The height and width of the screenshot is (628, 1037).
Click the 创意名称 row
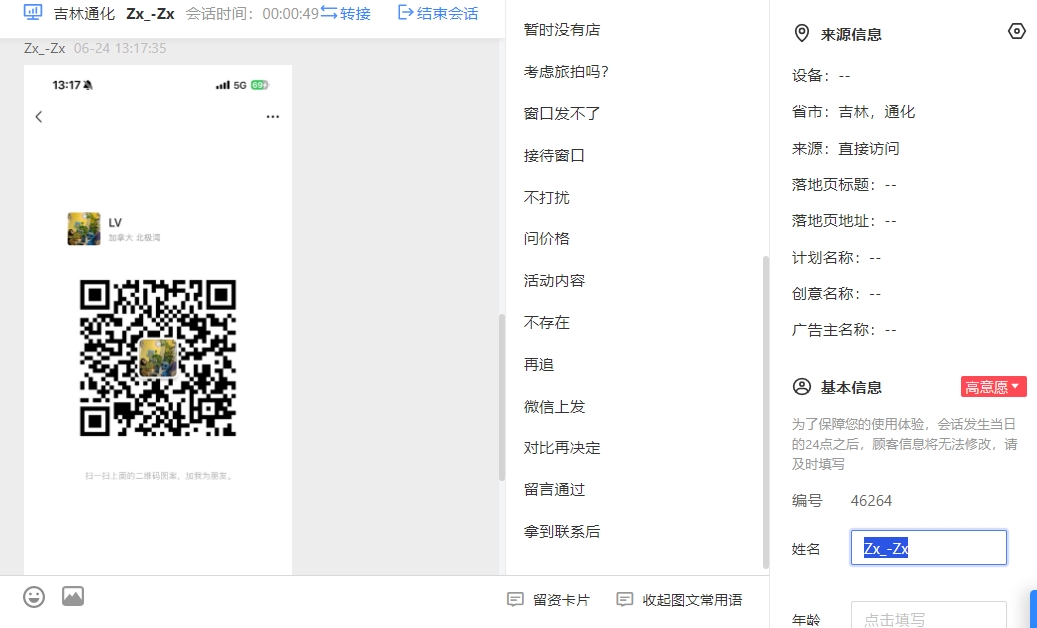point(837,294)
